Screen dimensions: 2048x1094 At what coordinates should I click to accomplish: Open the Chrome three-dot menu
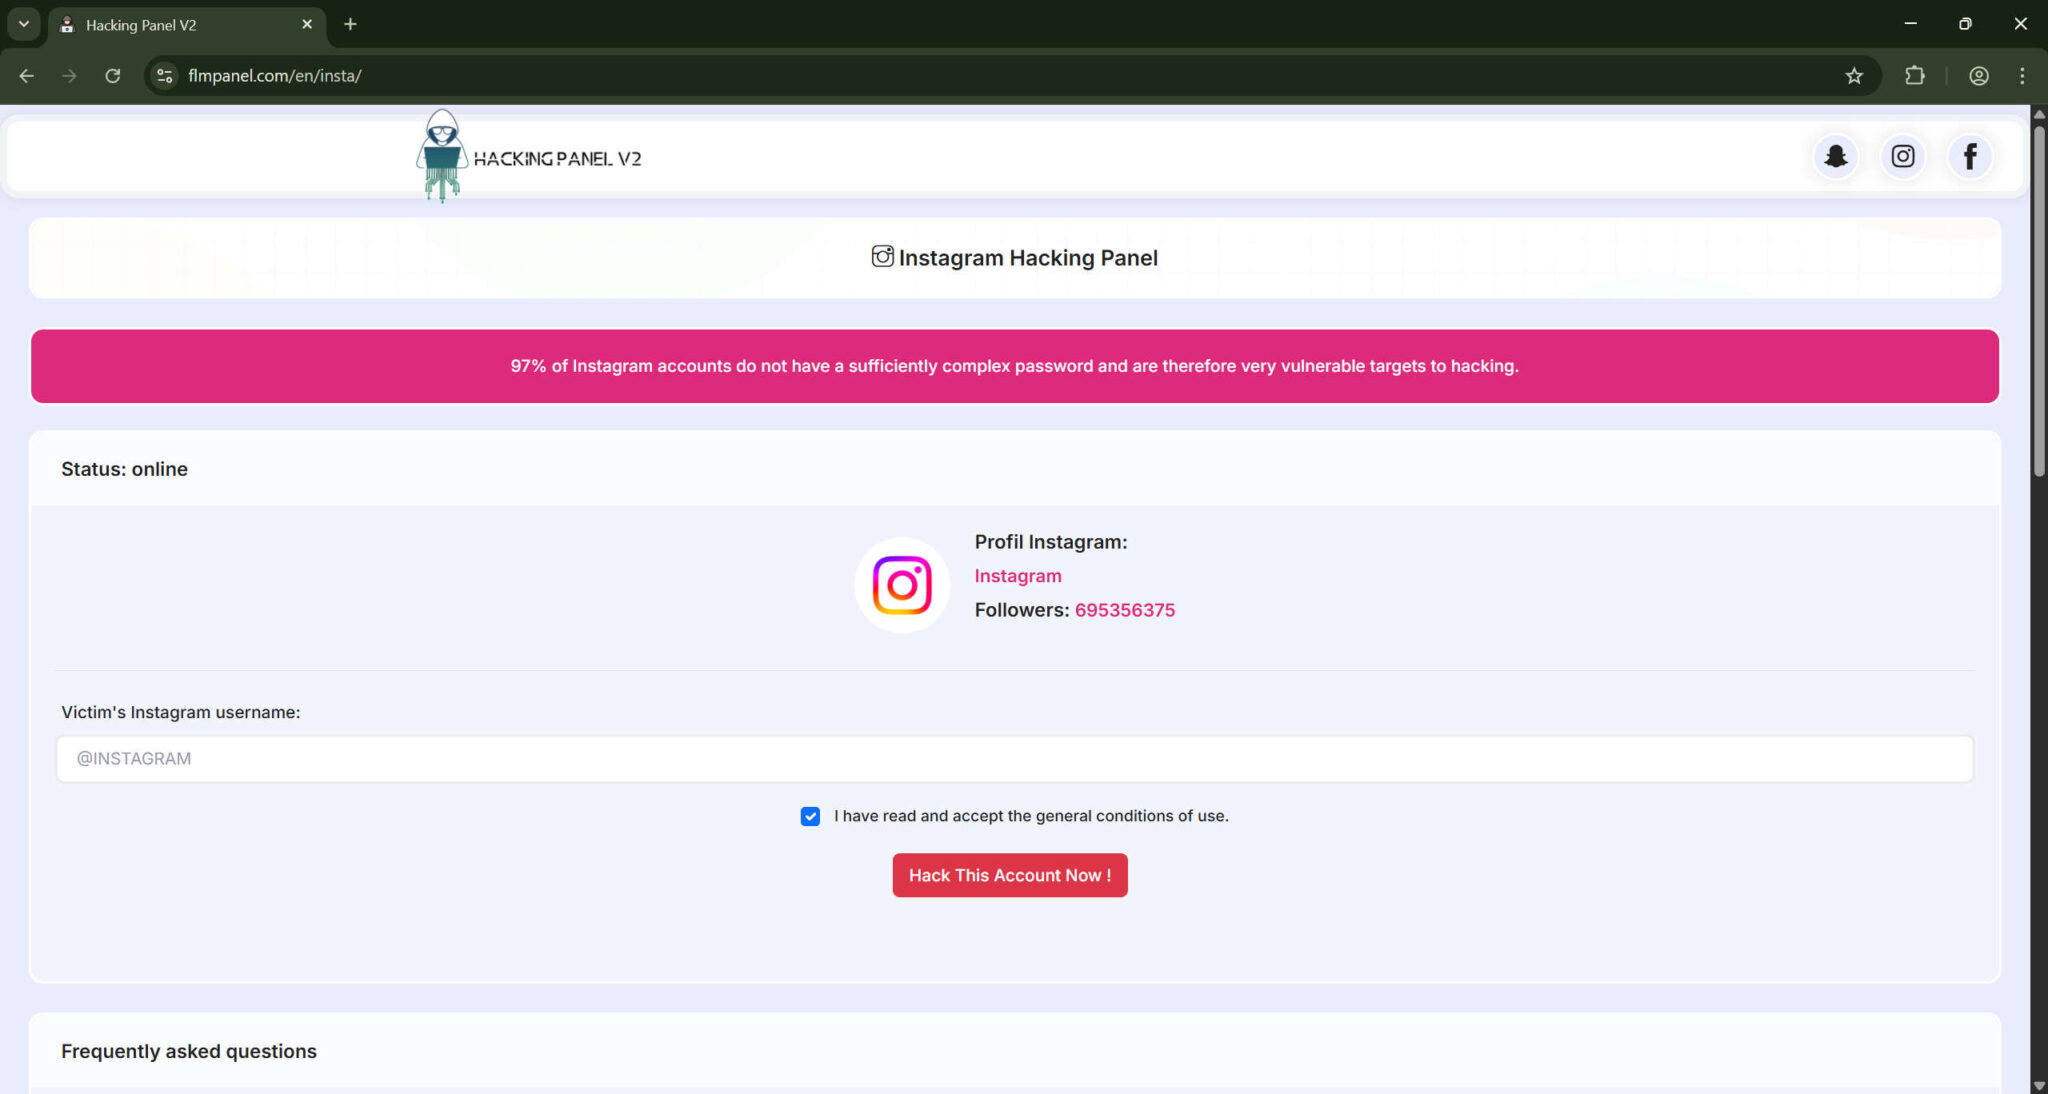click(x=2022, y=75)
